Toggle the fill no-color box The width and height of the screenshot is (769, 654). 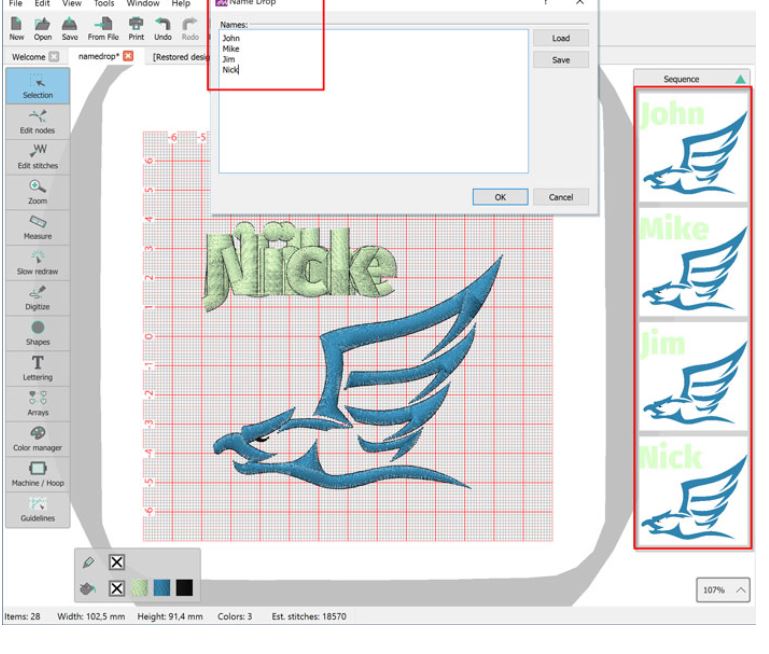click(116, 586)
